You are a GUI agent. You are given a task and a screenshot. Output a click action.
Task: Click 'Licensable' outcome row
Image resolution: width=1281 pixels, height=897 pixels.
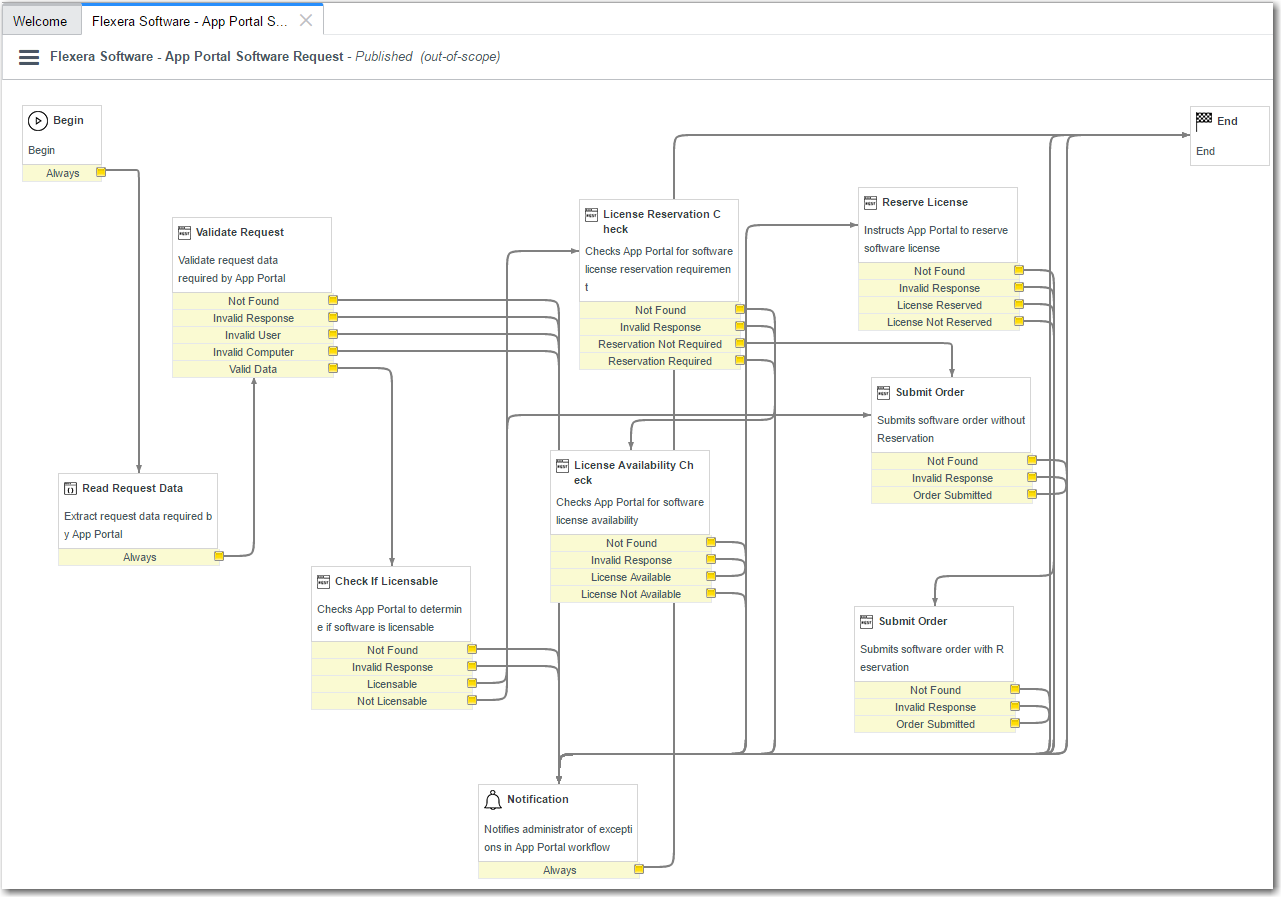(x=392, y=684)
